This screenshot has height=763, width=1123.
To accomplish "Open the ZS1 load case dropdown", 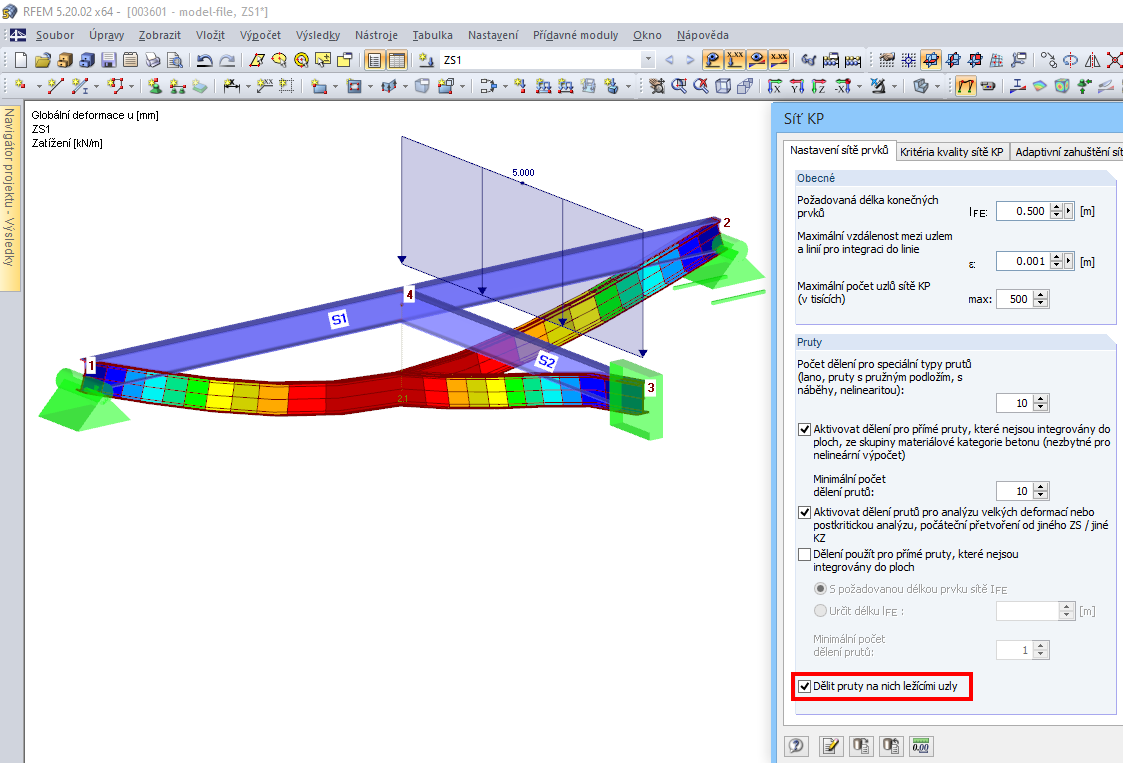I will click(x=647, y=60).
